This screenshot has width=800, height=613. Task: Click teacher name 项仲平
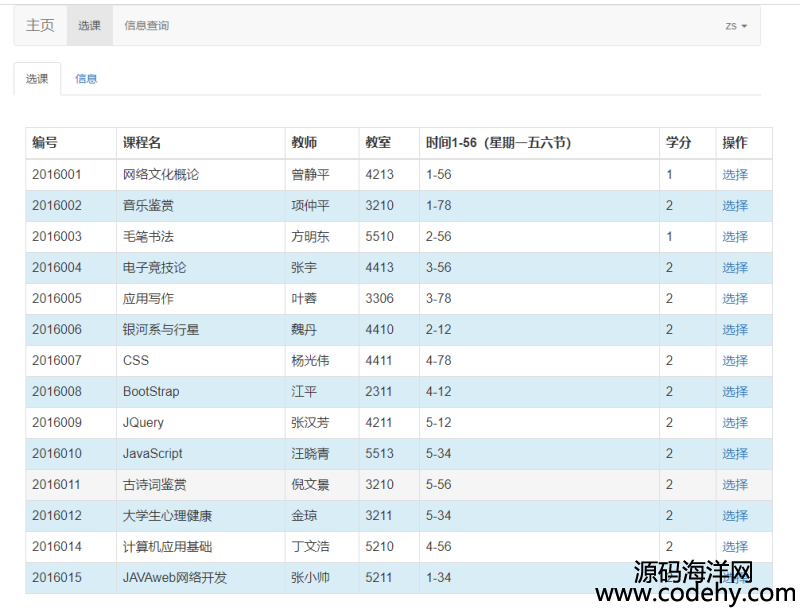coord(310,206)
